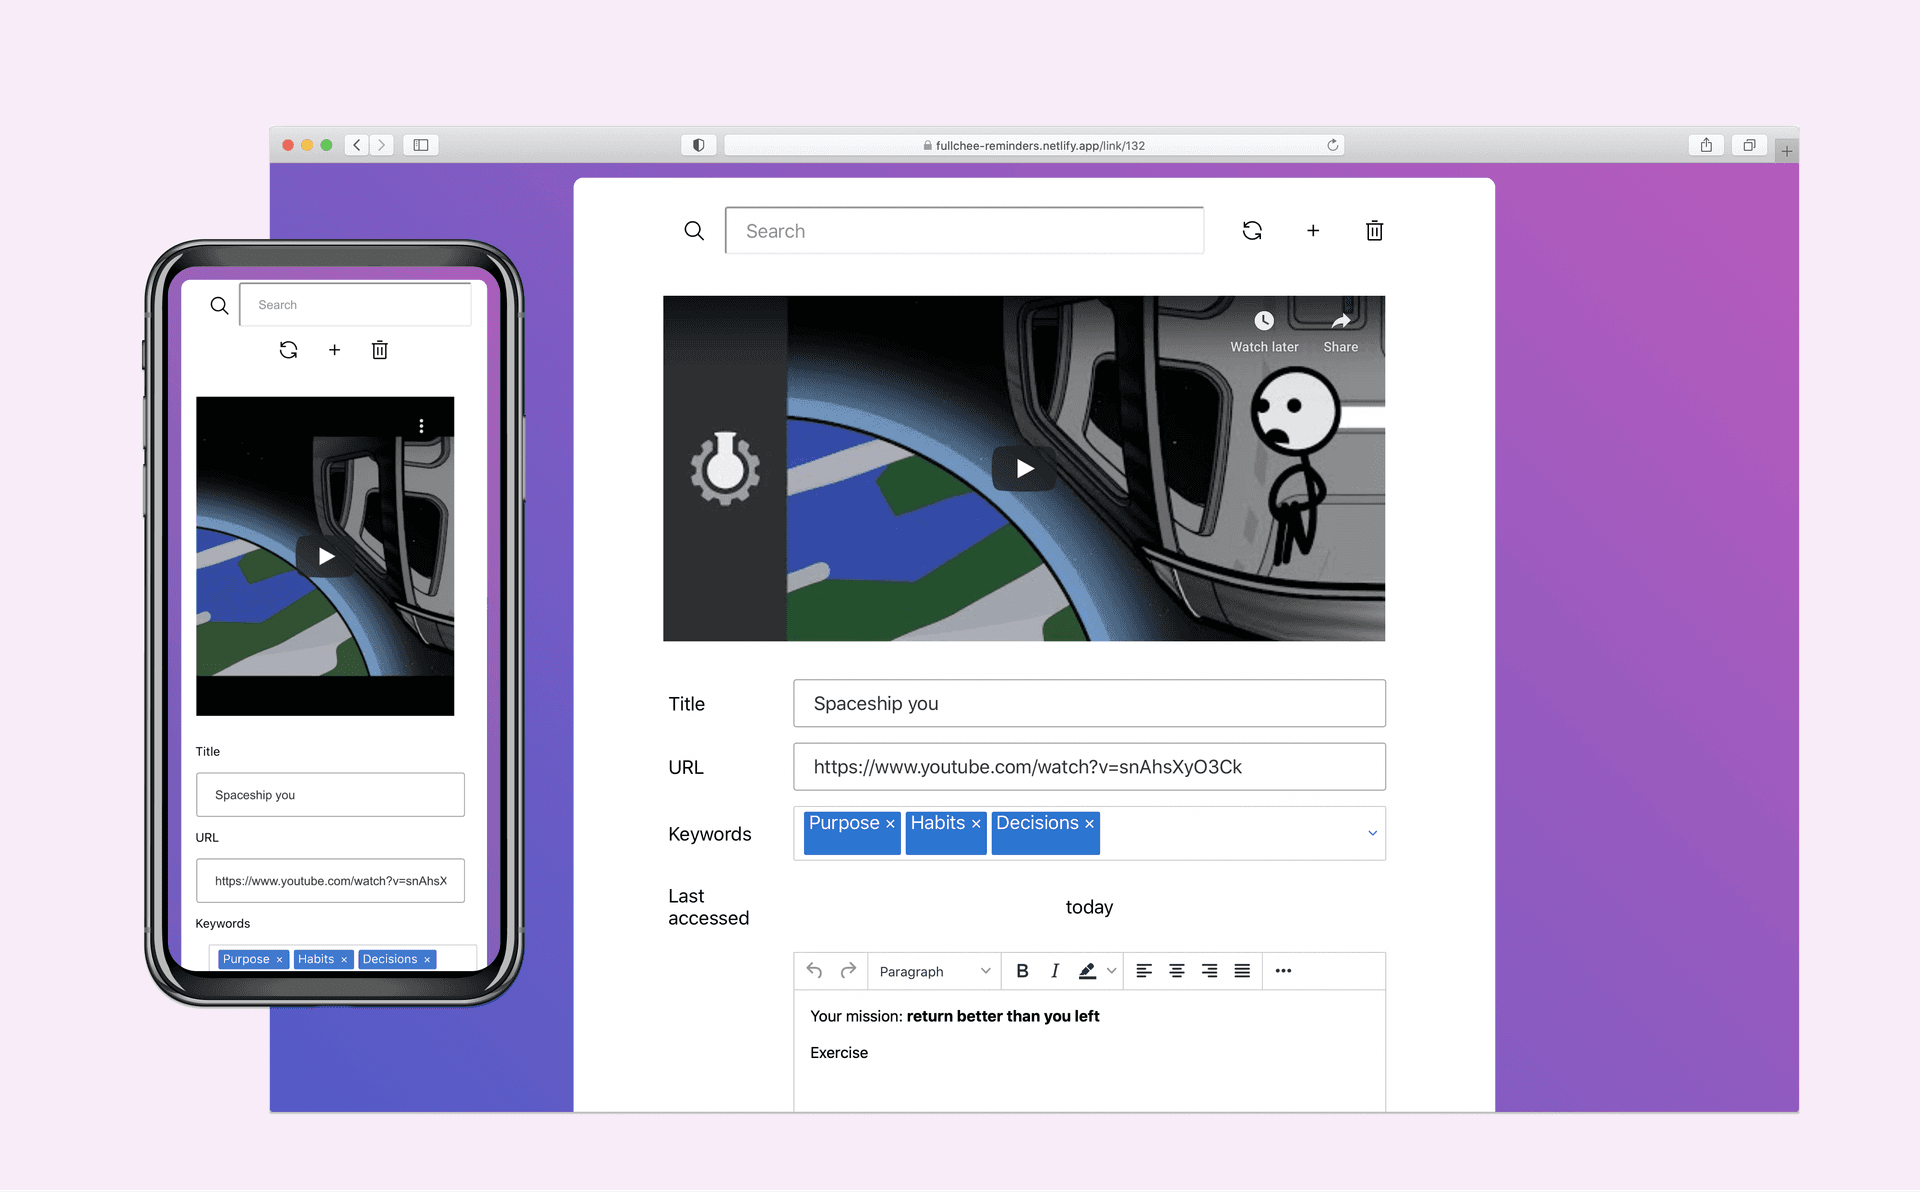Screen dimensions: 1920x1192
Task: Open the more options ellipsis in the editor toolbar
Action: [x=1283, y=970]
